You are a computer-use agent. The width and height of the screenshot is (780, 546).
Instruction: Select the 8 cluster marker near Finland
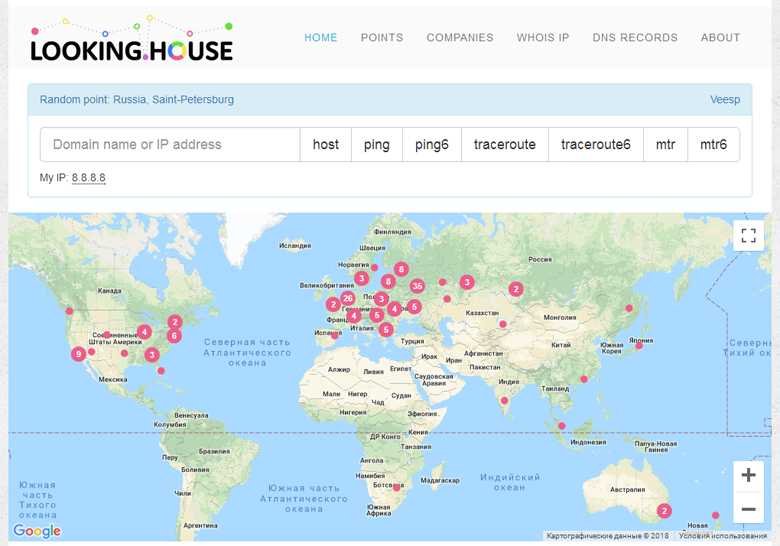401,269
